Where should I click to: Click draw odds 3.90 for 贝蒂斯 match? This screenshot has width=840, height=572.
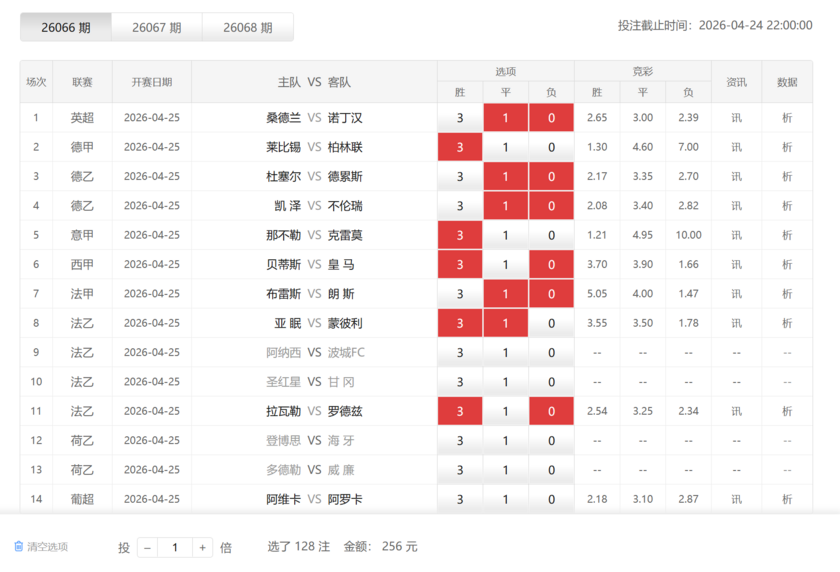(643, 264)
